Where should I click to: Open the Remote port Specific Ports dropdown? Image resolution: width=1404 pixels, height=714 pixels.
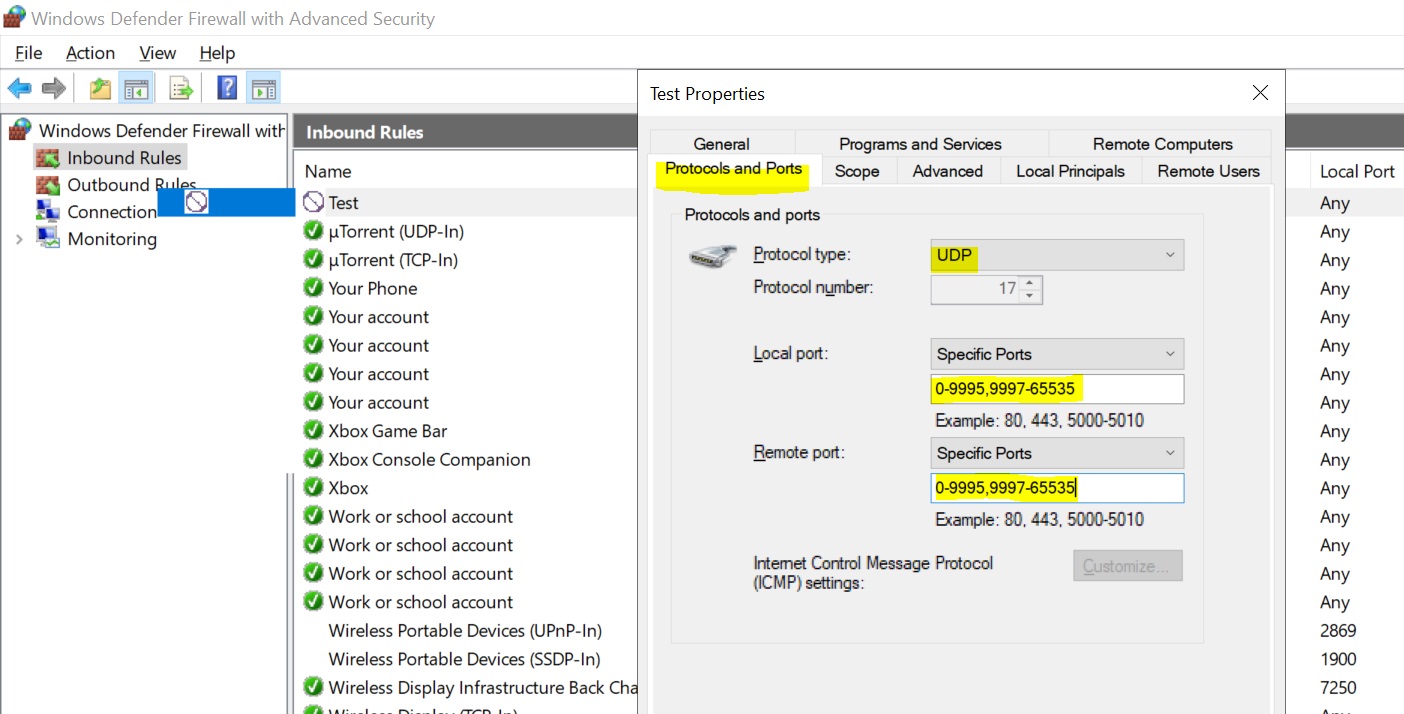(x=1057, y=453)
